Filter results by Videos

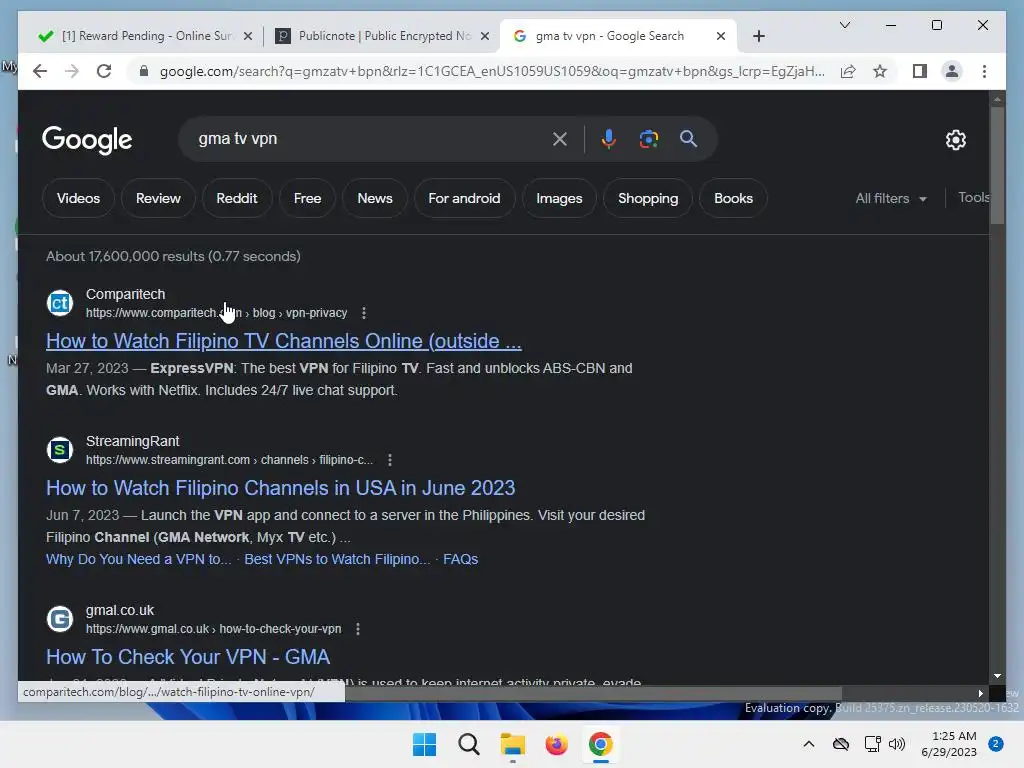click(x=78, y=199)
